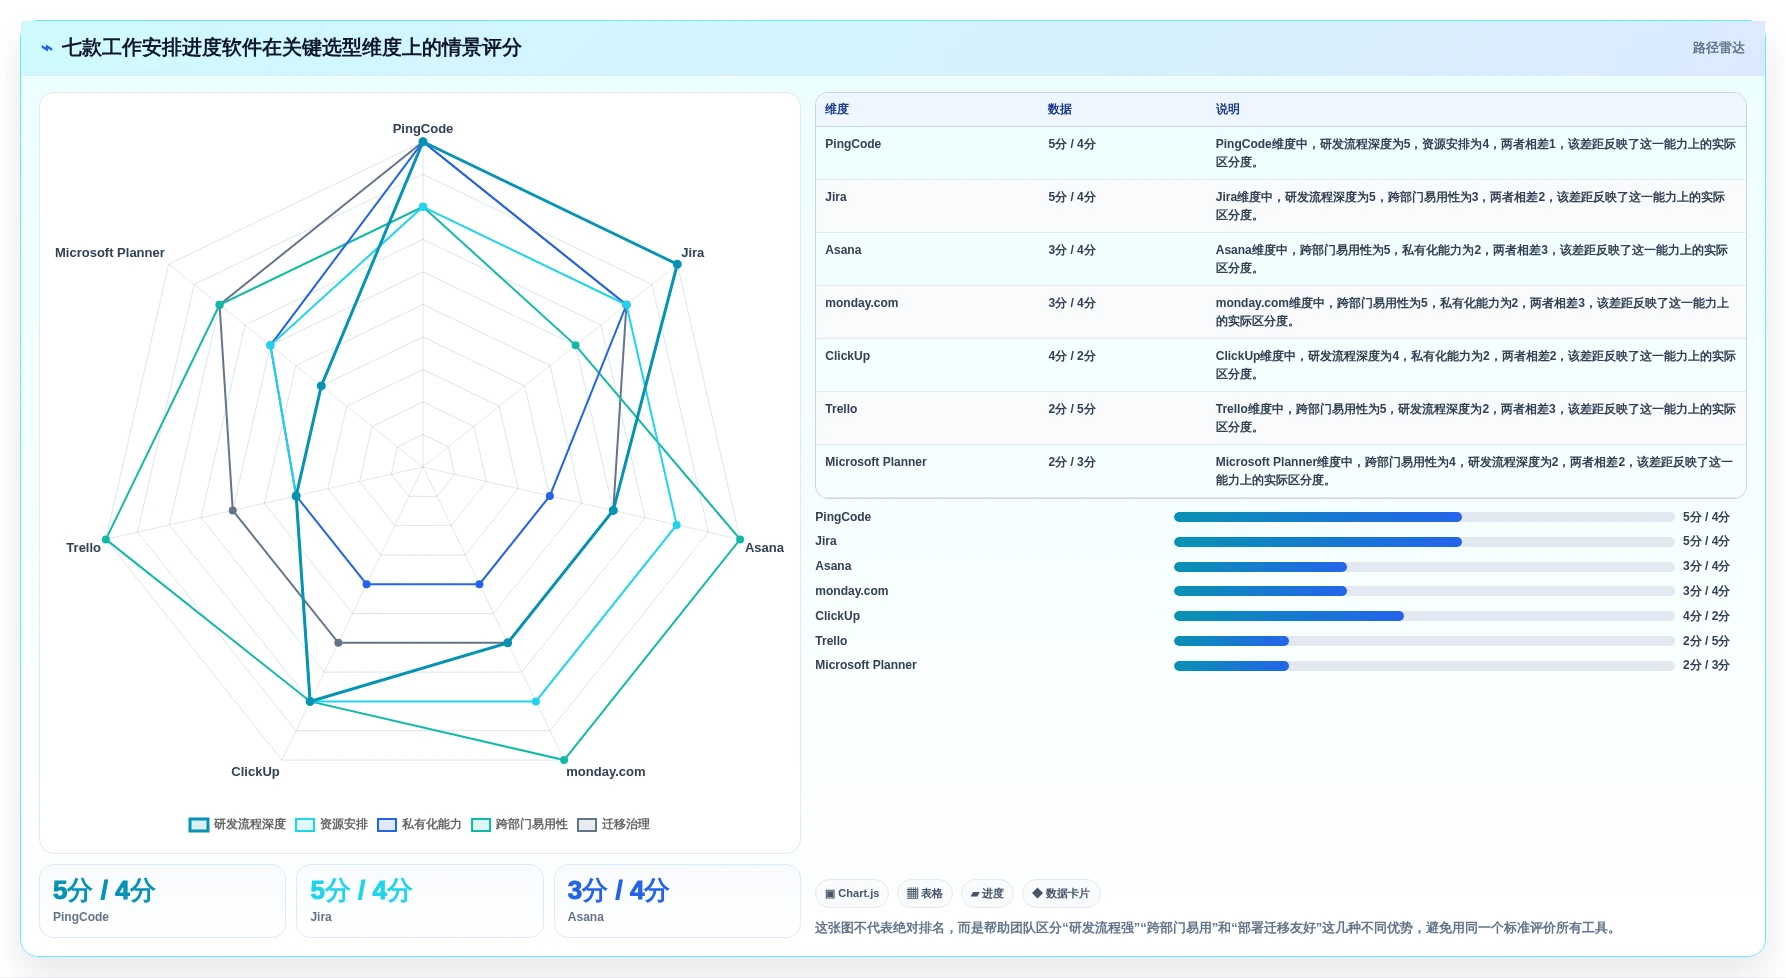Toggle 研发流程深度 legend series
1786x978 pixels.
(237, 825)
